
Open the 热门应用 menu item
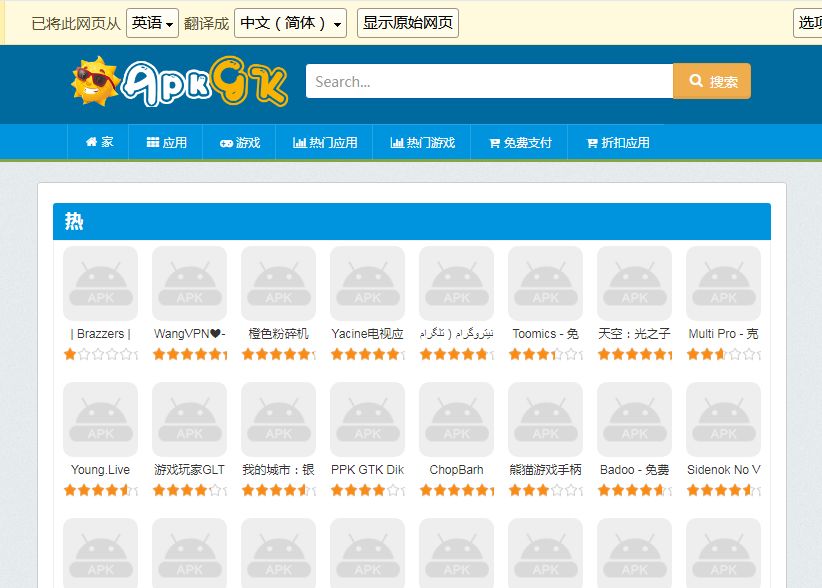pyautogui.click(x=325, y=142)
